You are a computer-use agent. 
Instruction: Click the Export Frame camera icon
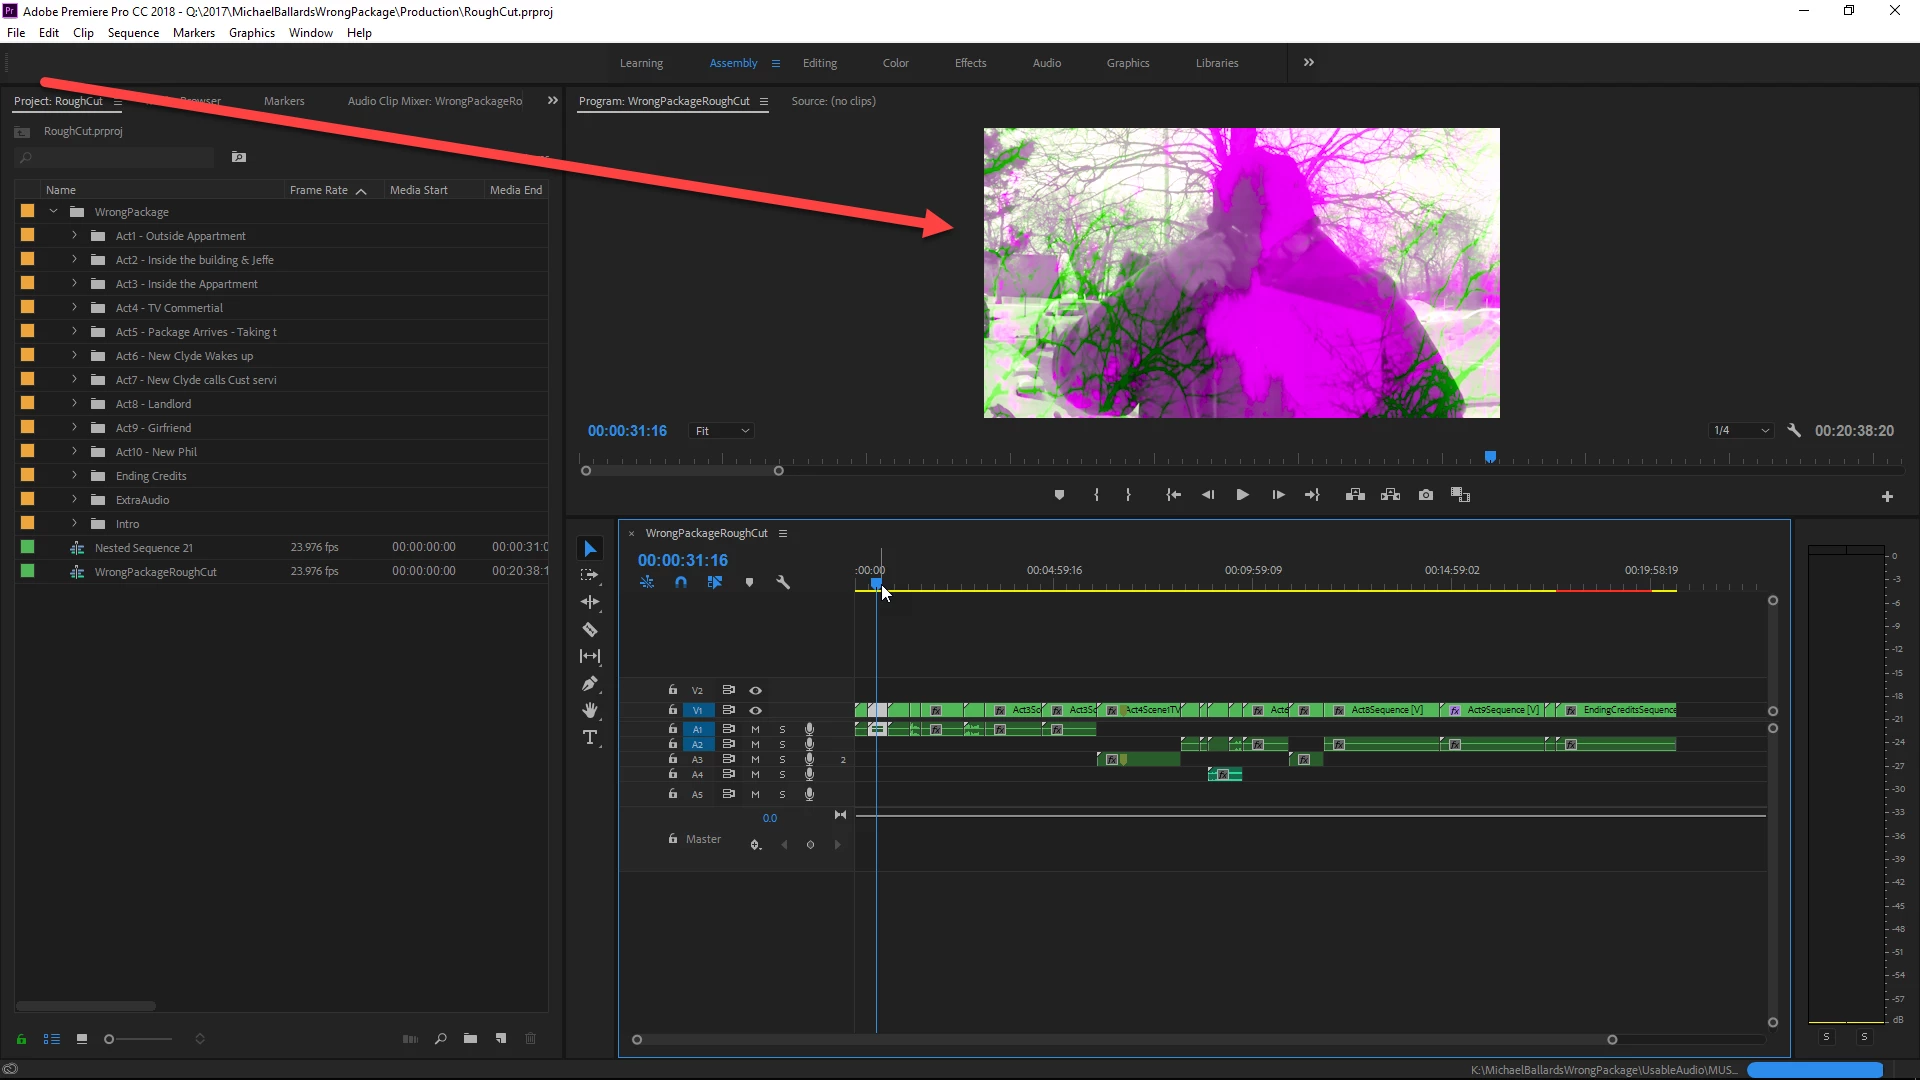(1426, 495)
